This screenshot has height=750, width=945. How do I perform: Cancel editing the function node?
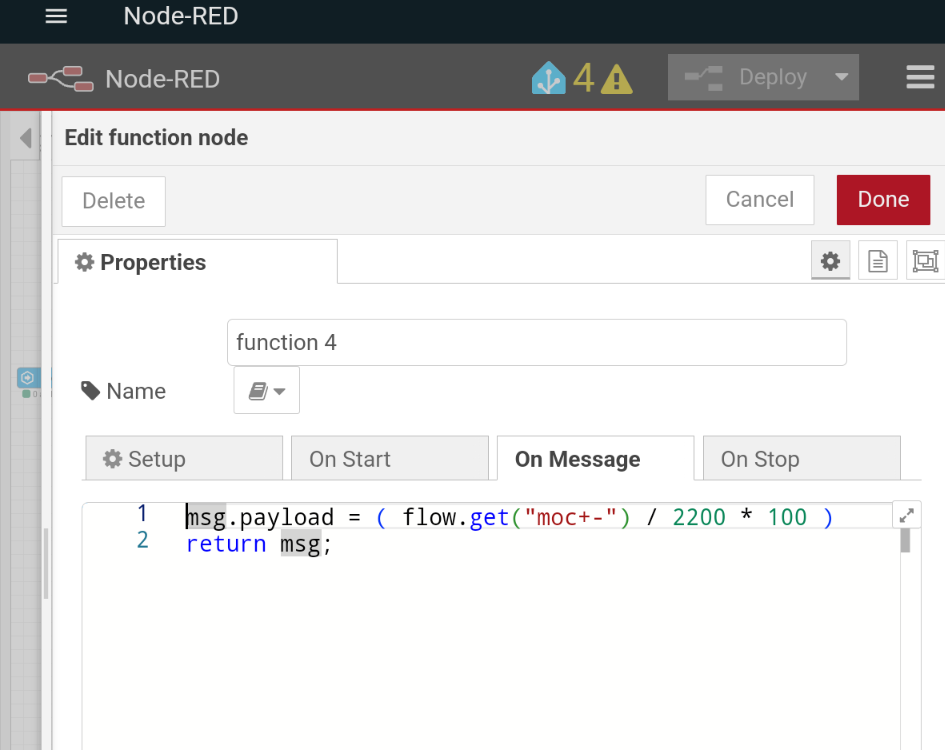759,200
